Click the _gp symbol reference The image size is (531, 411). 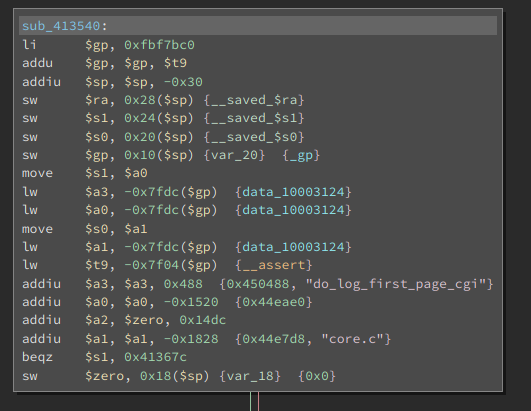[301, 155]
